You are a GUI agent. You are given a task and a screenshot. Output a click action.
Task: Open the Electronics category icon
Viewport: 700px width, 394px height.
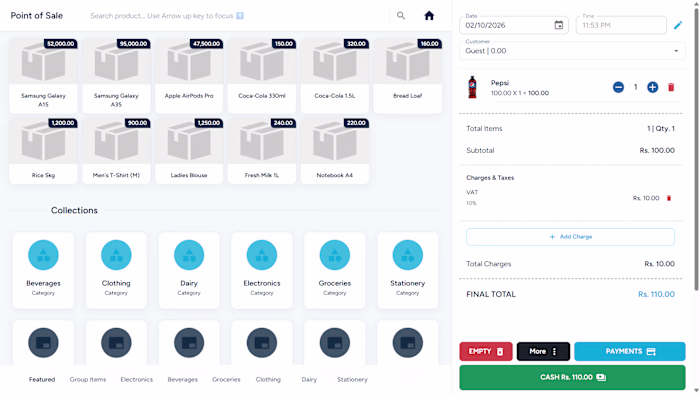262,255
